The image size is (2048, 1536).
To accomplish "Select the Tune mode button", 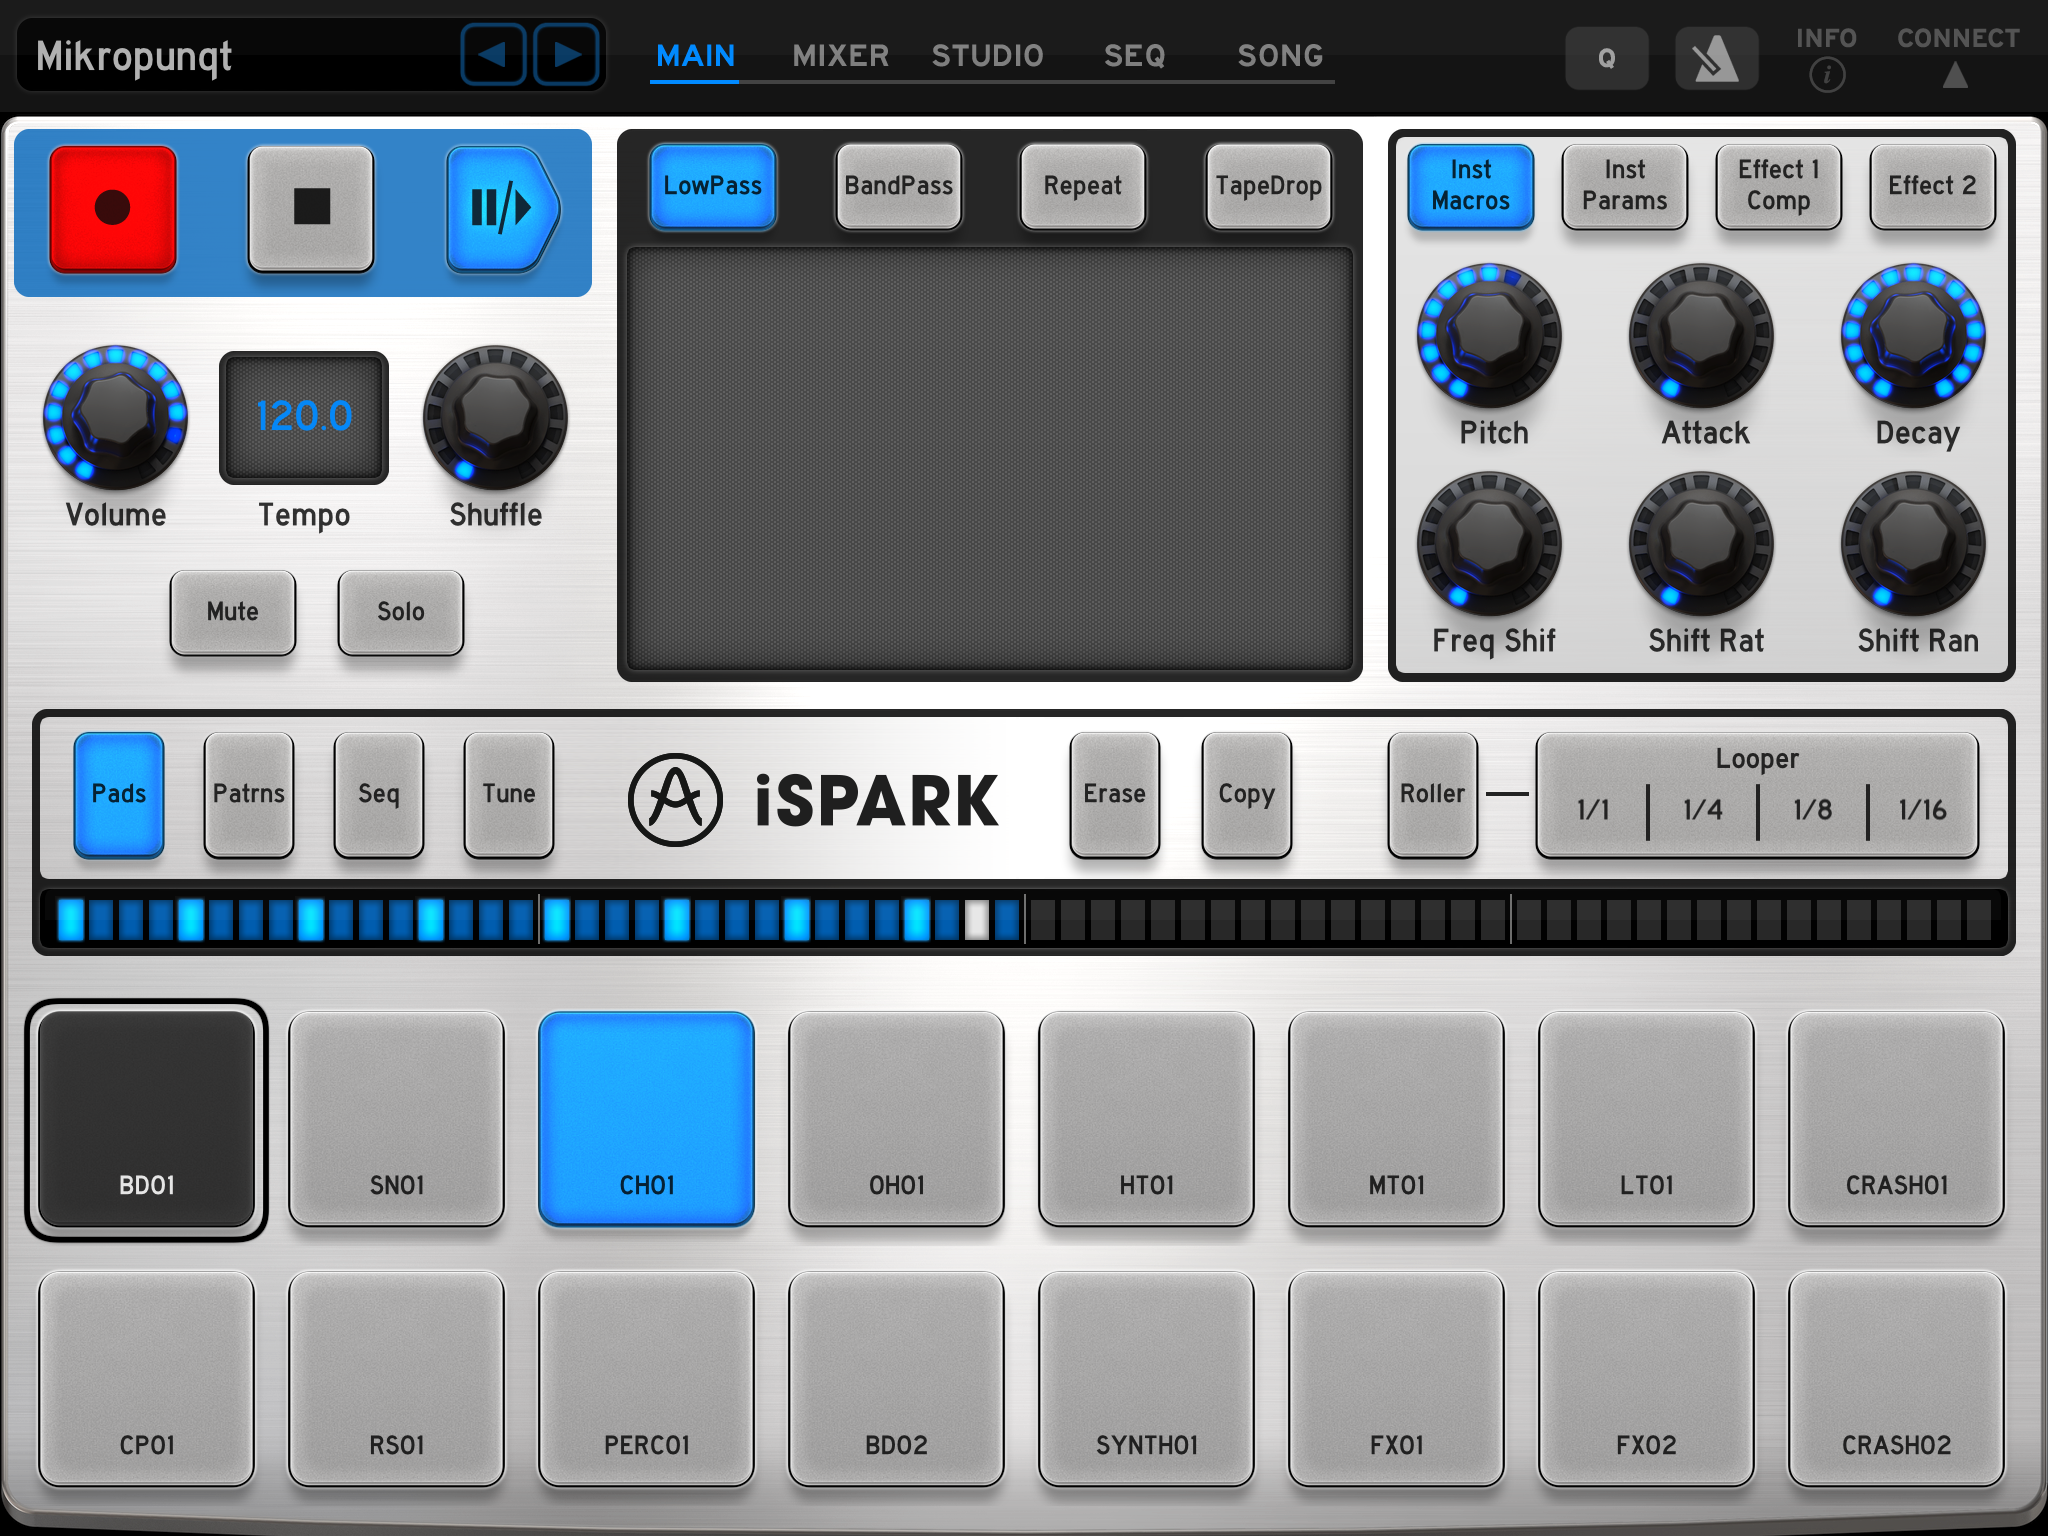I will 509,794.
